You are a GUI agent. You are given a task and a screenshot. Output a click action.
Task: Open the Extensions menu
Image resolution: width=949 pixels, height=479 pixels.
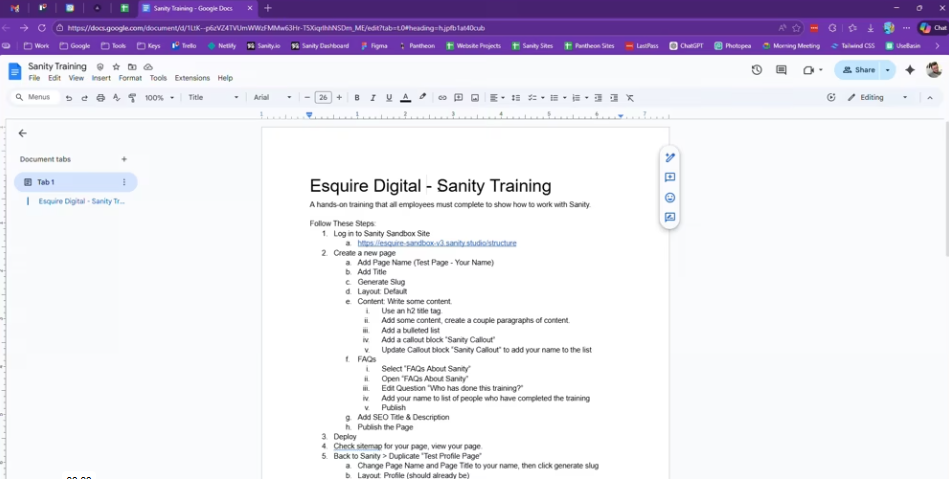(x=192, y=78)
